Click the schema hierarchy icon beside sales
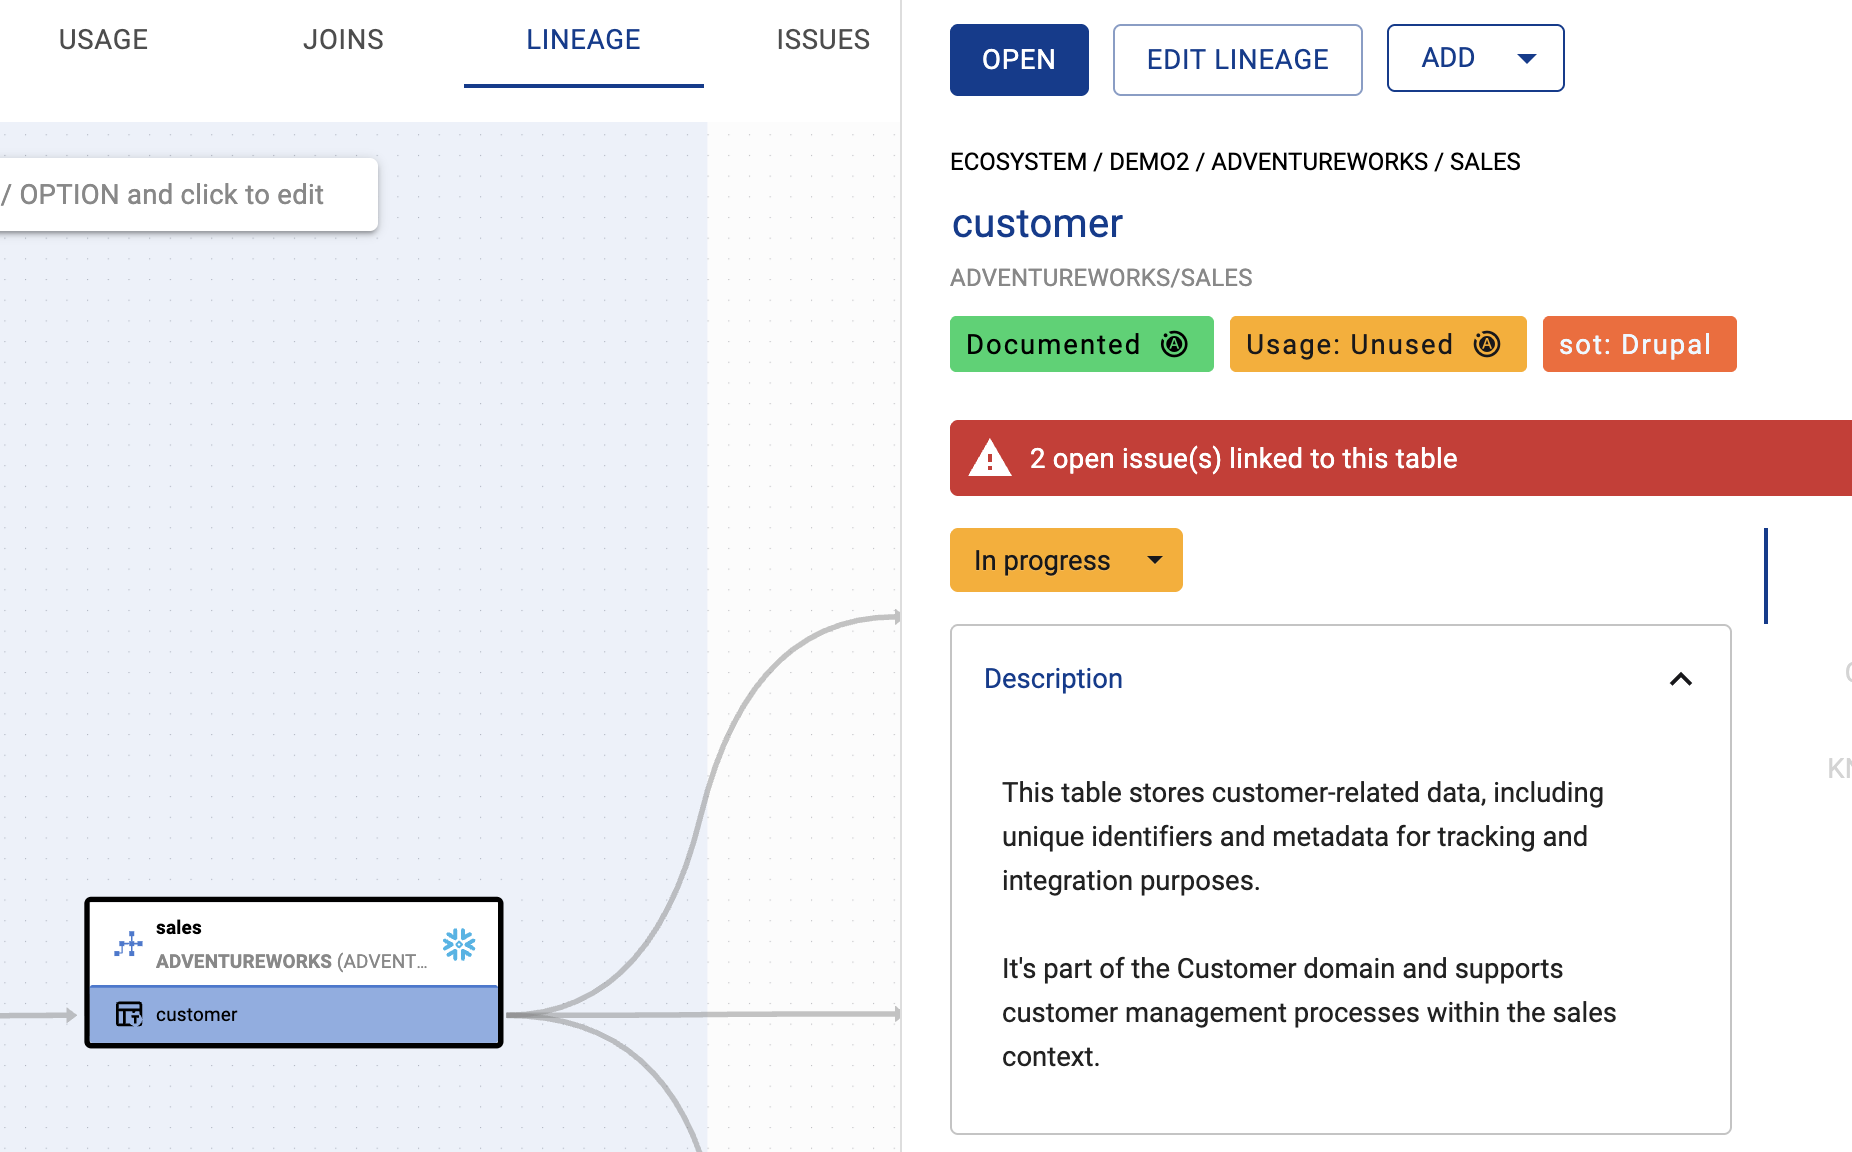 [129, 944]
